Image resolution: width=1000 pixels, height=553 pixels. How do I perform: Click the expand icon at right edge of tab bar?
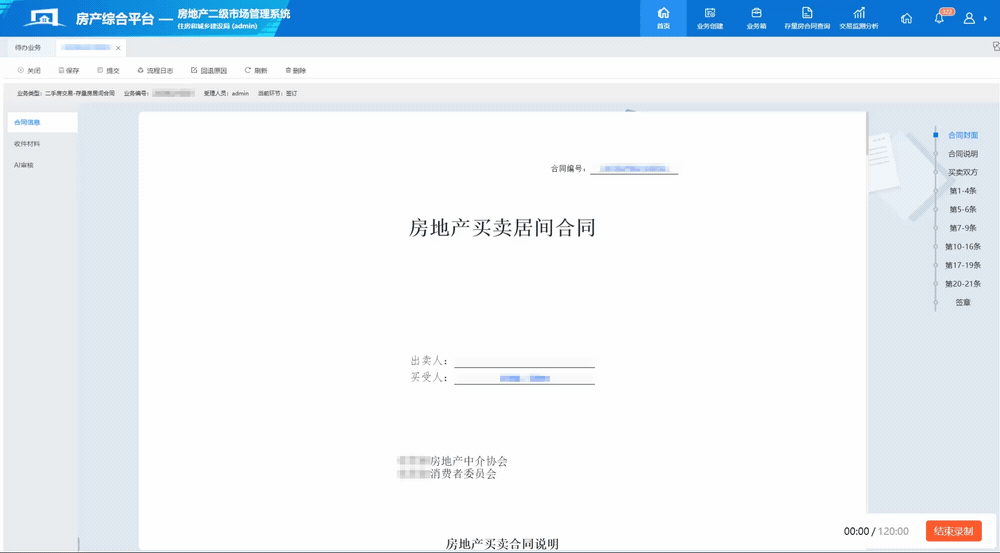coord(996,47)
